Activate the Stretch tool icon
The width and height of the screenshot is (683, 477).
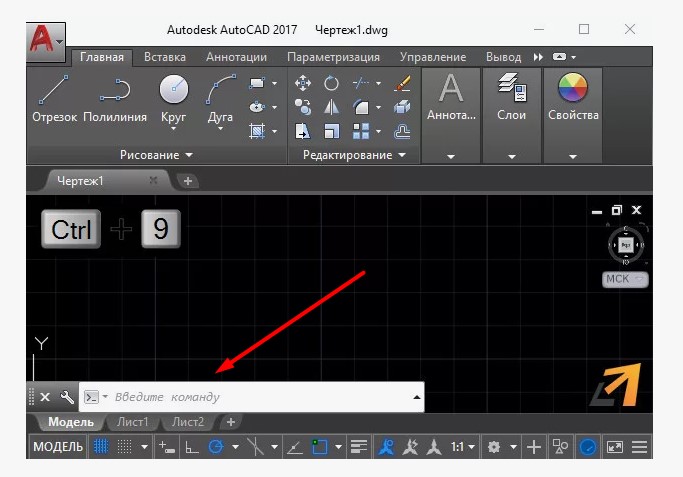pyautogui.click(x=303, y=131)
